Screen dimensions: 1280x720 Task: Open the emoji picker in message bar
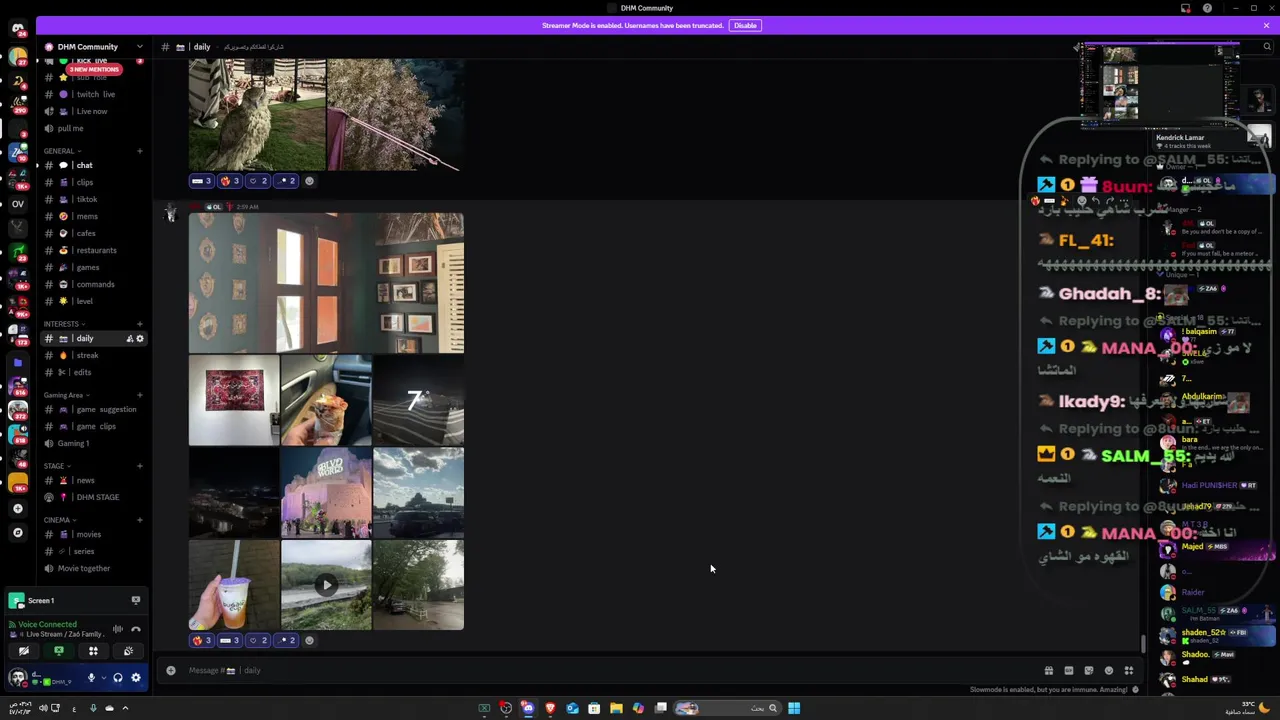(1108, 671)
